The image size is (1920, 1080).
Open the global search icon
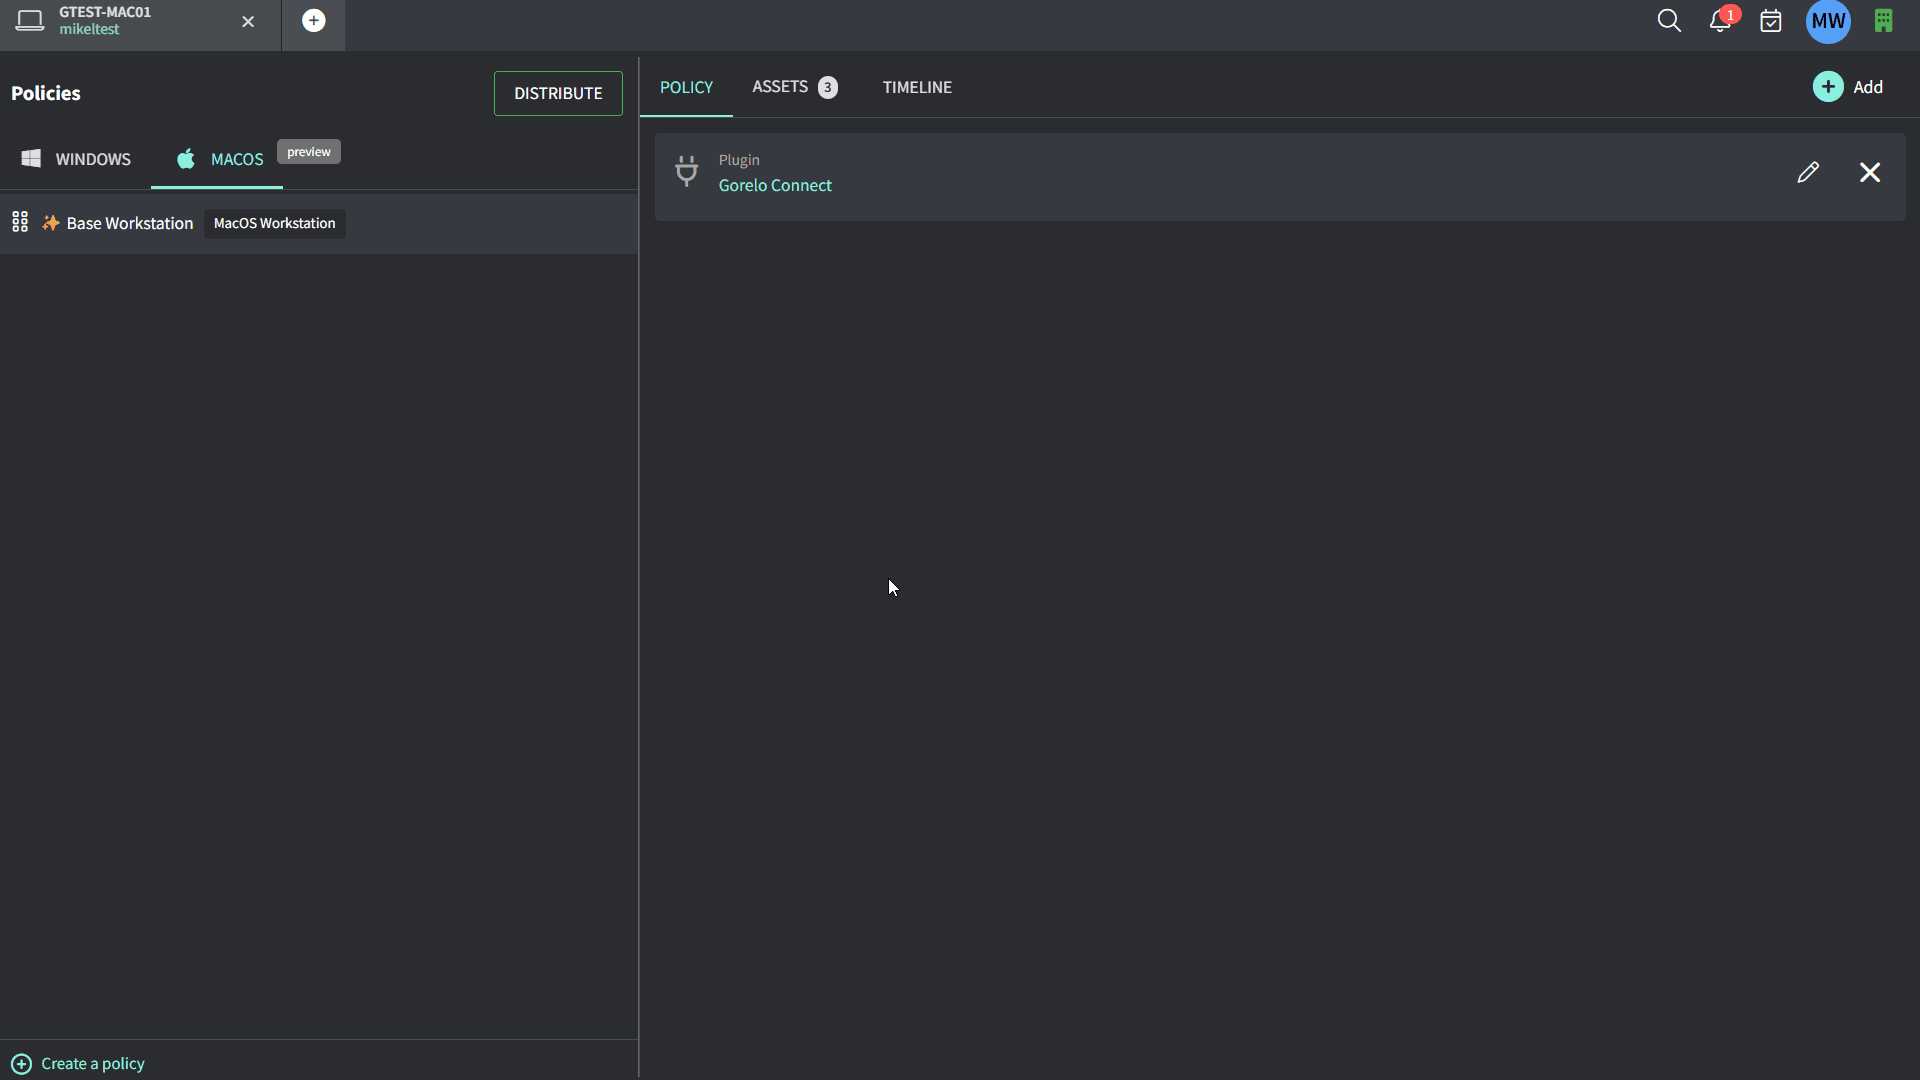1668,21
